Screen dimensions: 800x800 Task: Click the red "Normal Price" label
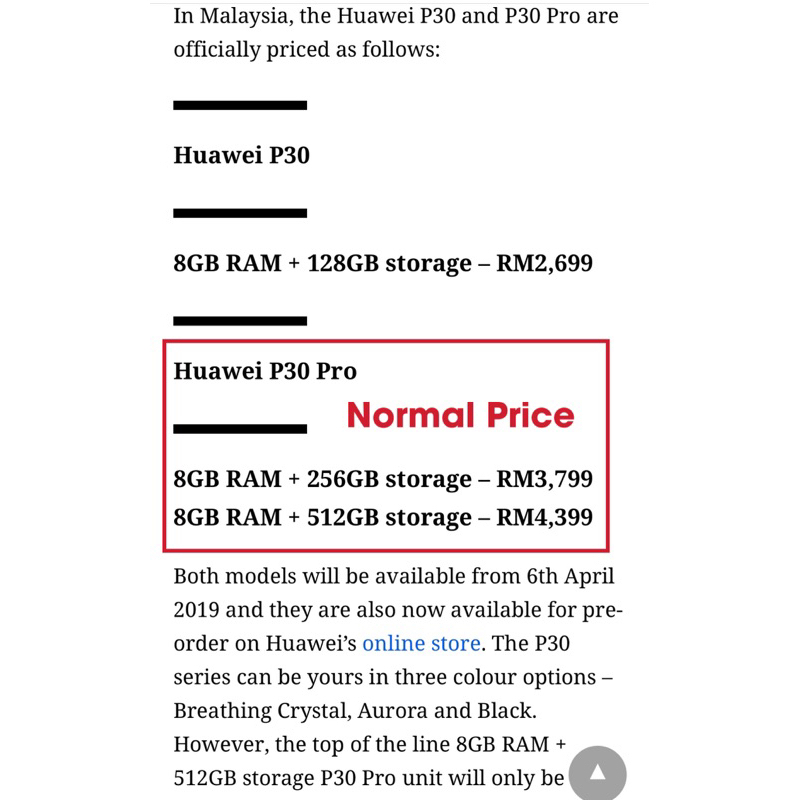461,415
